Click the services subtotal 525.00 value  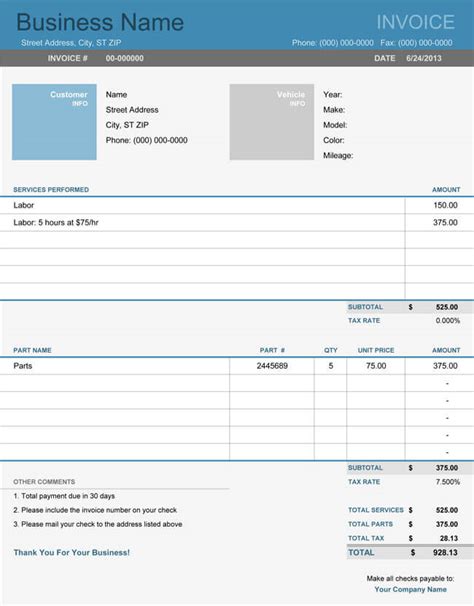click(447, 307)
